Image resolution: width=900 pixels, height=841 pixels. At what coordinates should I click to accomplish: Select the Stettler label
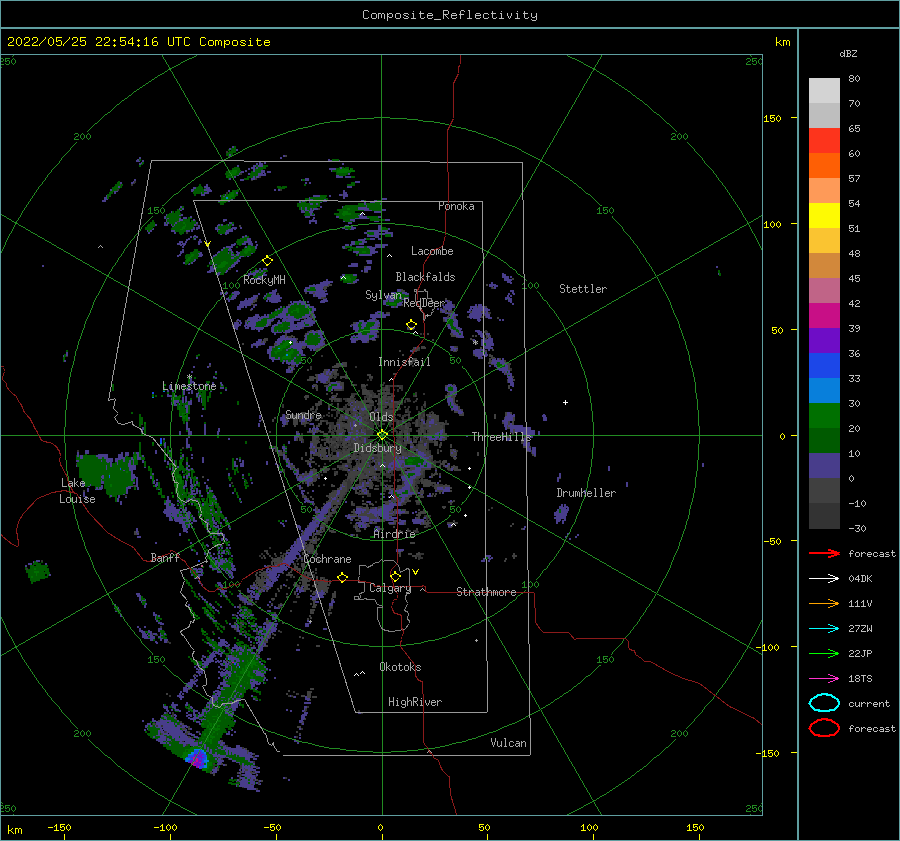coord(583,289)
